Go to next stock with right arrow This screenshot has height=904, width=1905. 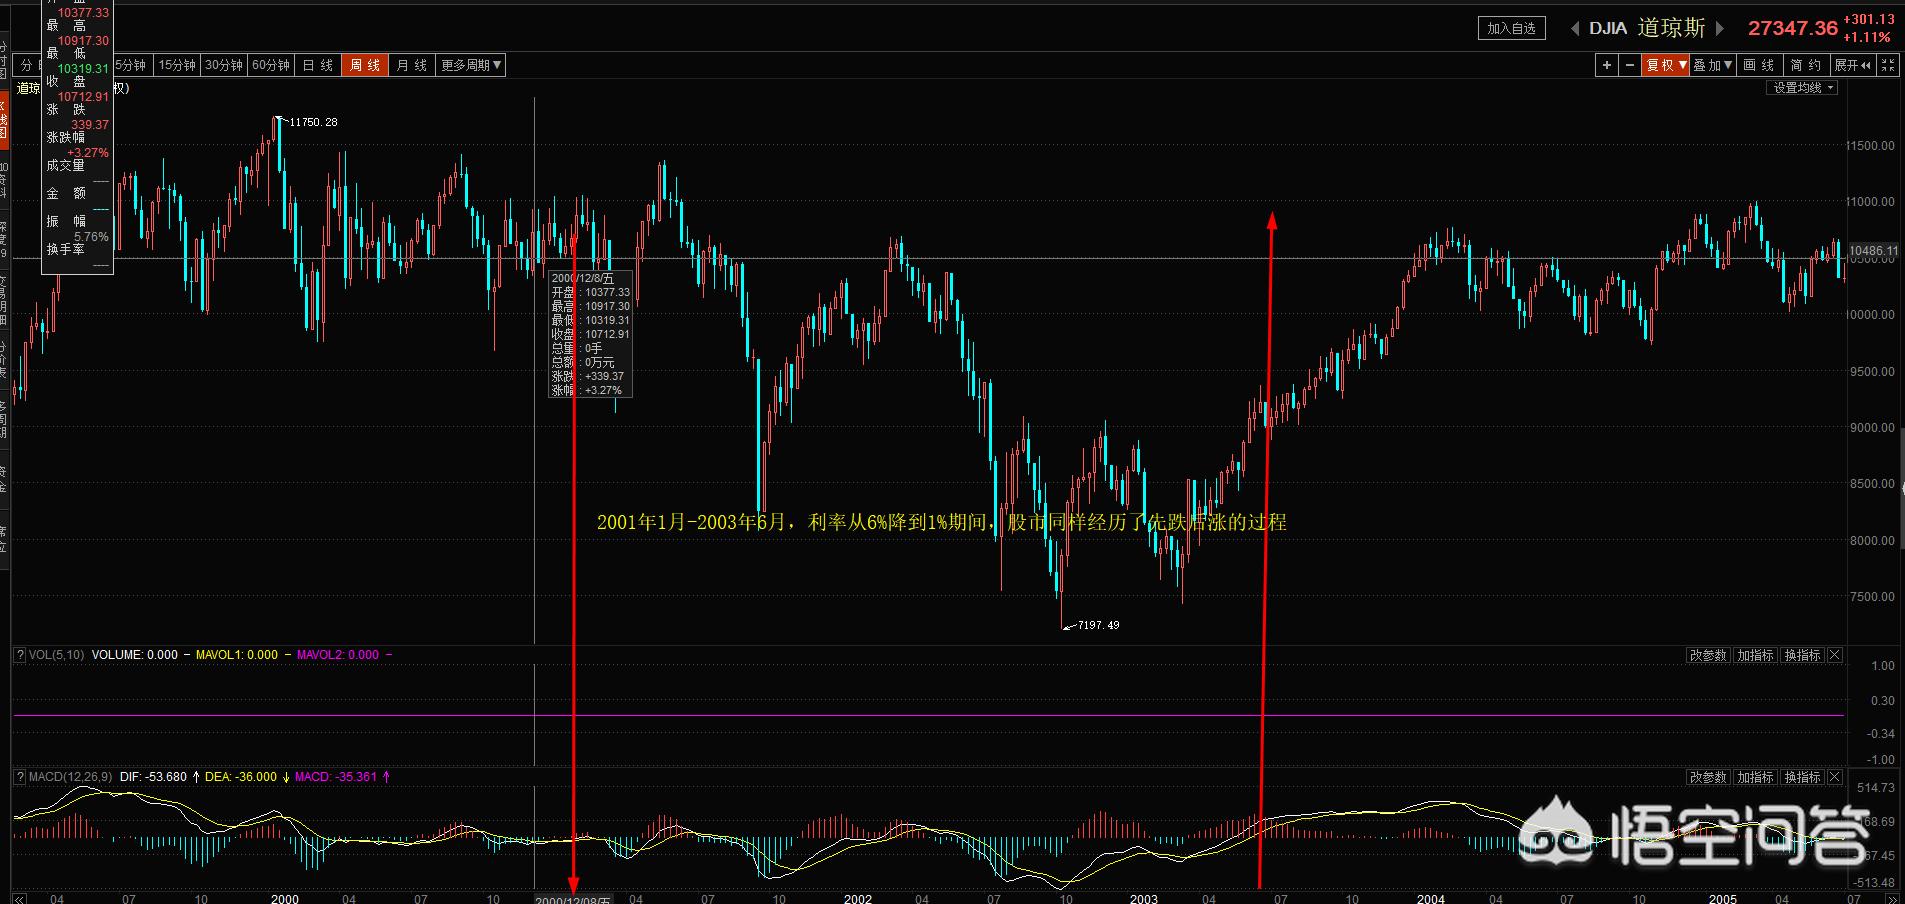tap(1721, 28)
